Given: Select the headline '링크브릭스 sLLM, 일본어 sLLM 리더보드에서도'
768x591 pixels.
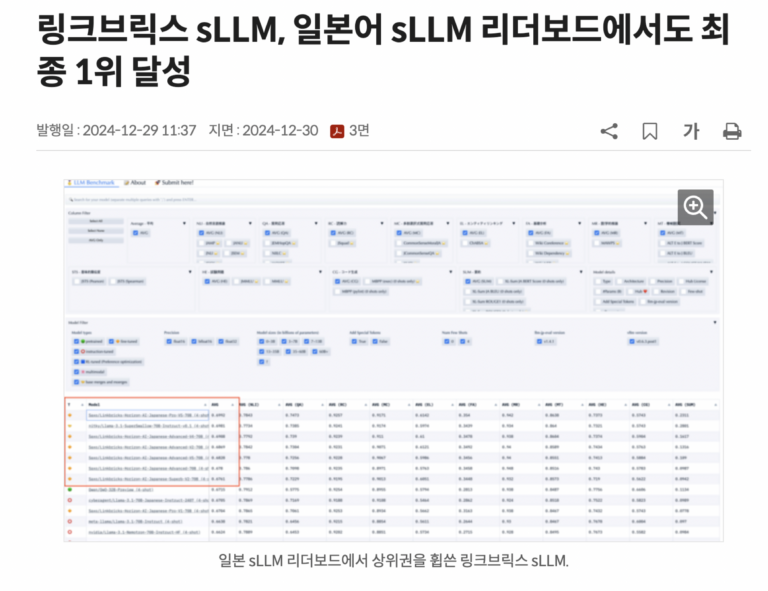Looking at the screenshot, I should pos(364,30).
